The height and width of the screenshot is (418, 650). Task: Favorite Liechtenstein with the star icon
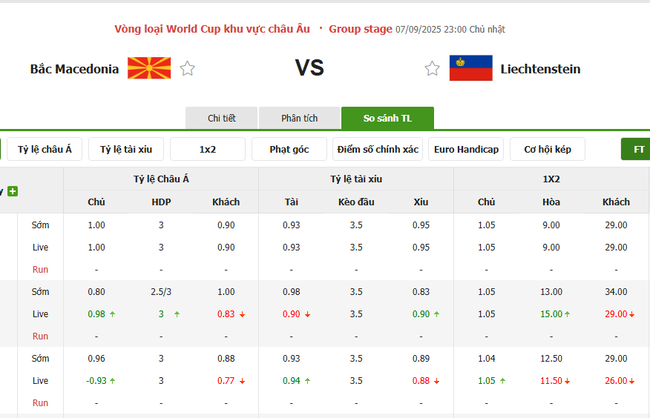[x=432, y=69]
